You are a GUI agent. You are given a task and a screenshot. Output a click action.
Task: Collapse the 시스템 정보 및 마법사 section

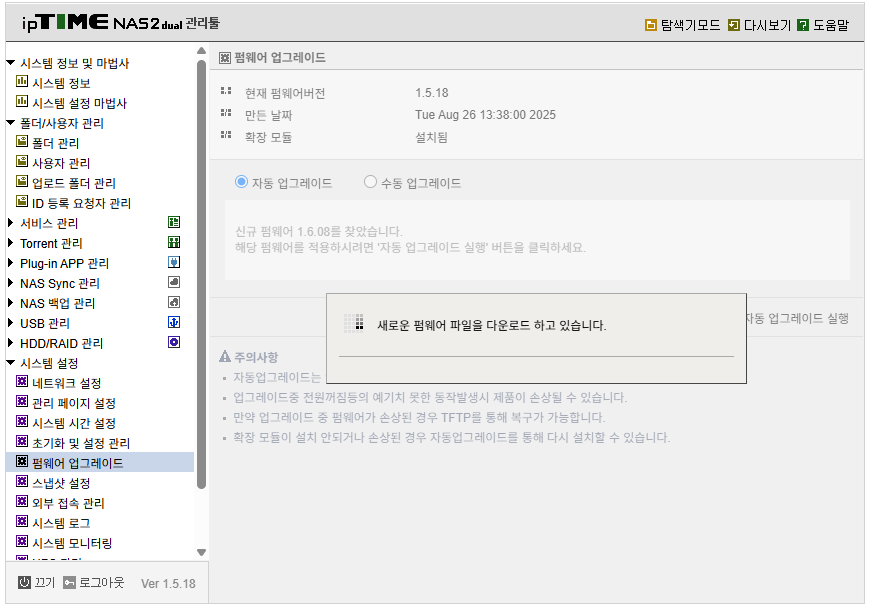(11, 63)
